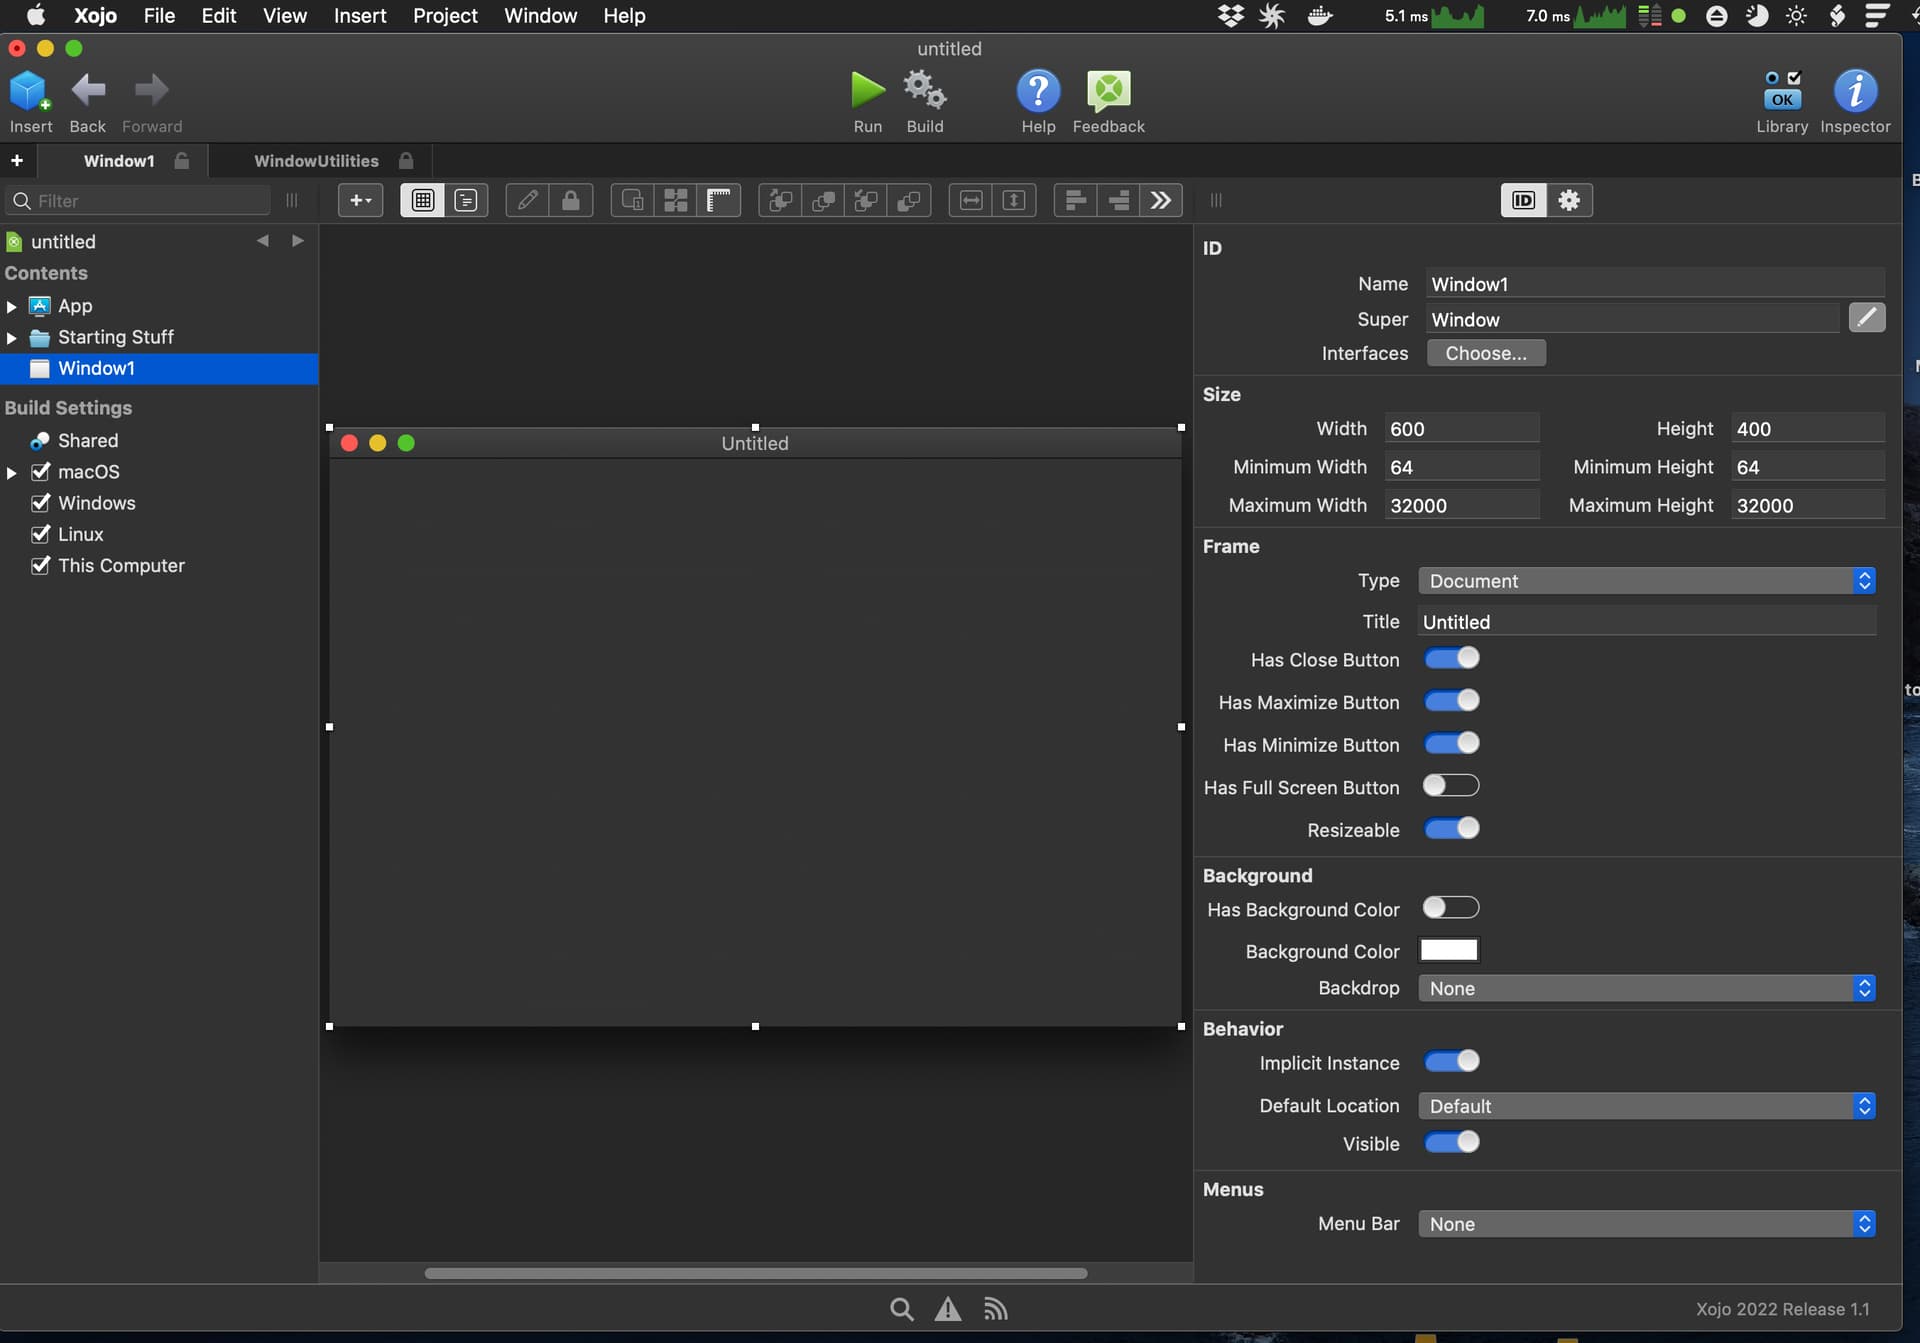Switch to the WindowUtilities tab

point(316,161)
